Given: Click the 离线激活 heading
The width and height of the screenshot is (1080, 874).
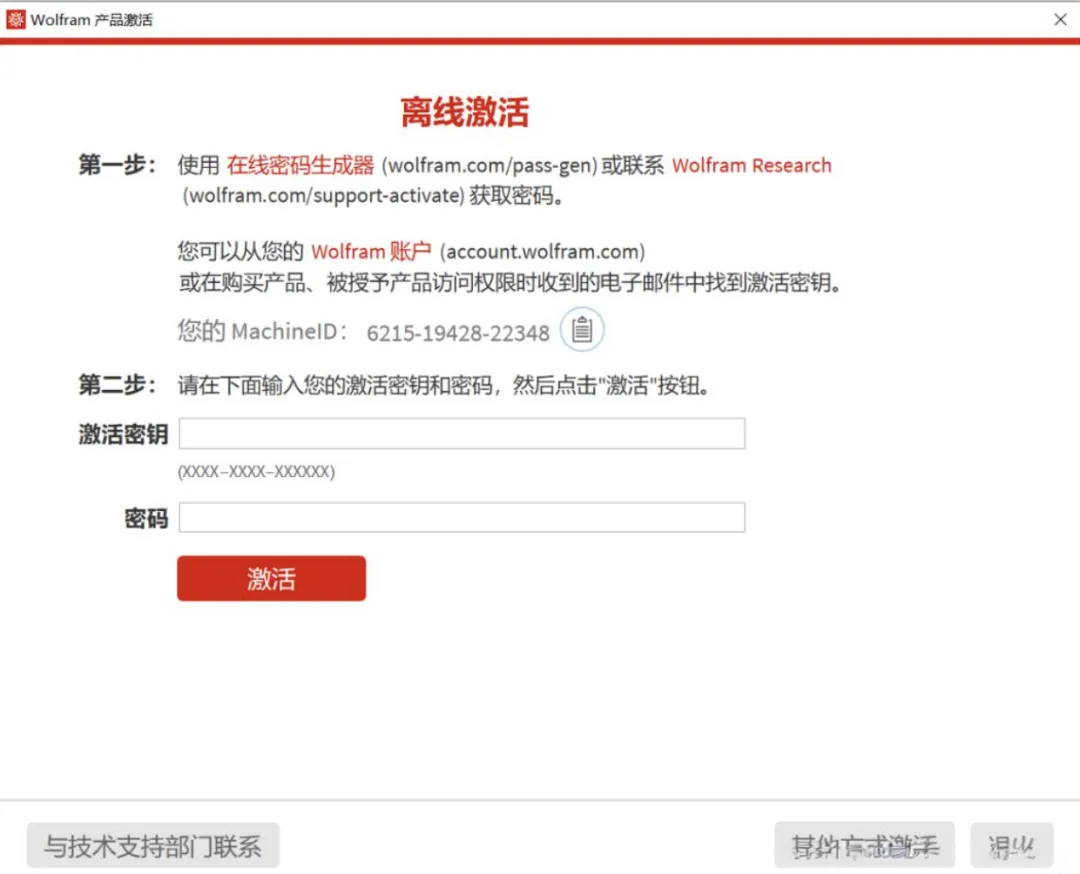Looking at the screenshot, I should tap(465, 112).
